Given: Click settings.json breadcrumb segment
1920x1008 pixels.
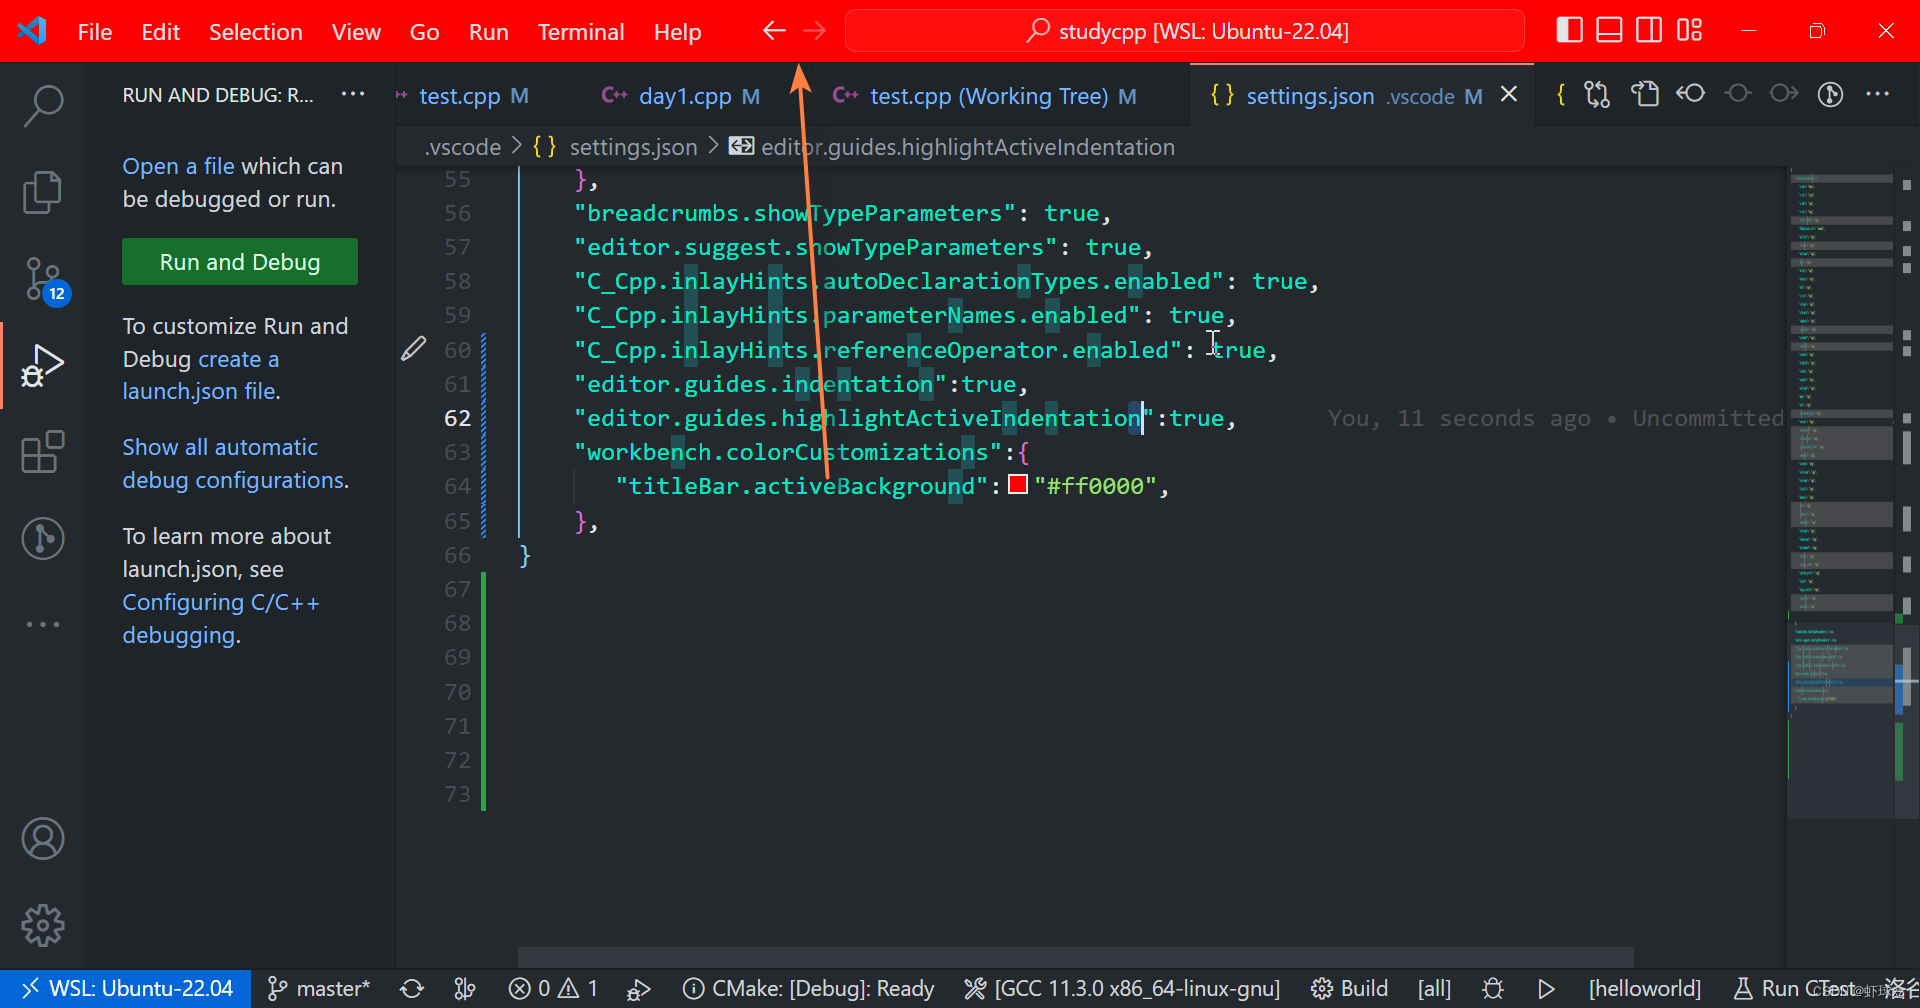Looking at the screenshot, I should coord(616,147).
